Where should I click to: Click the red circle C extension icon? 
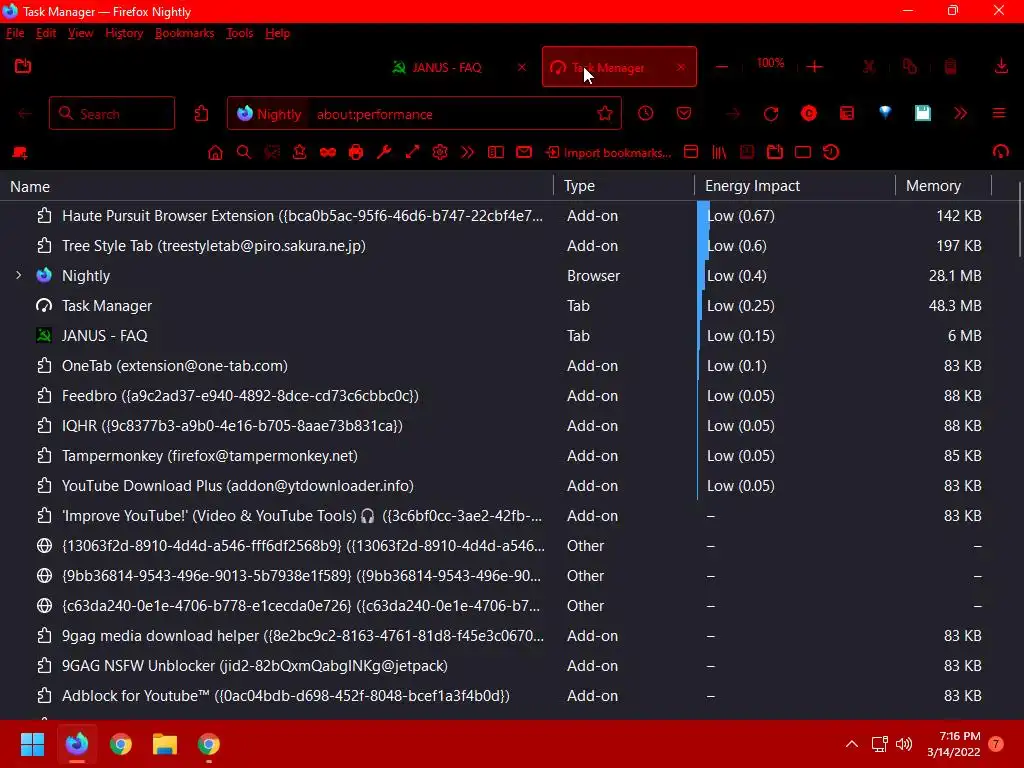(808, 114)
